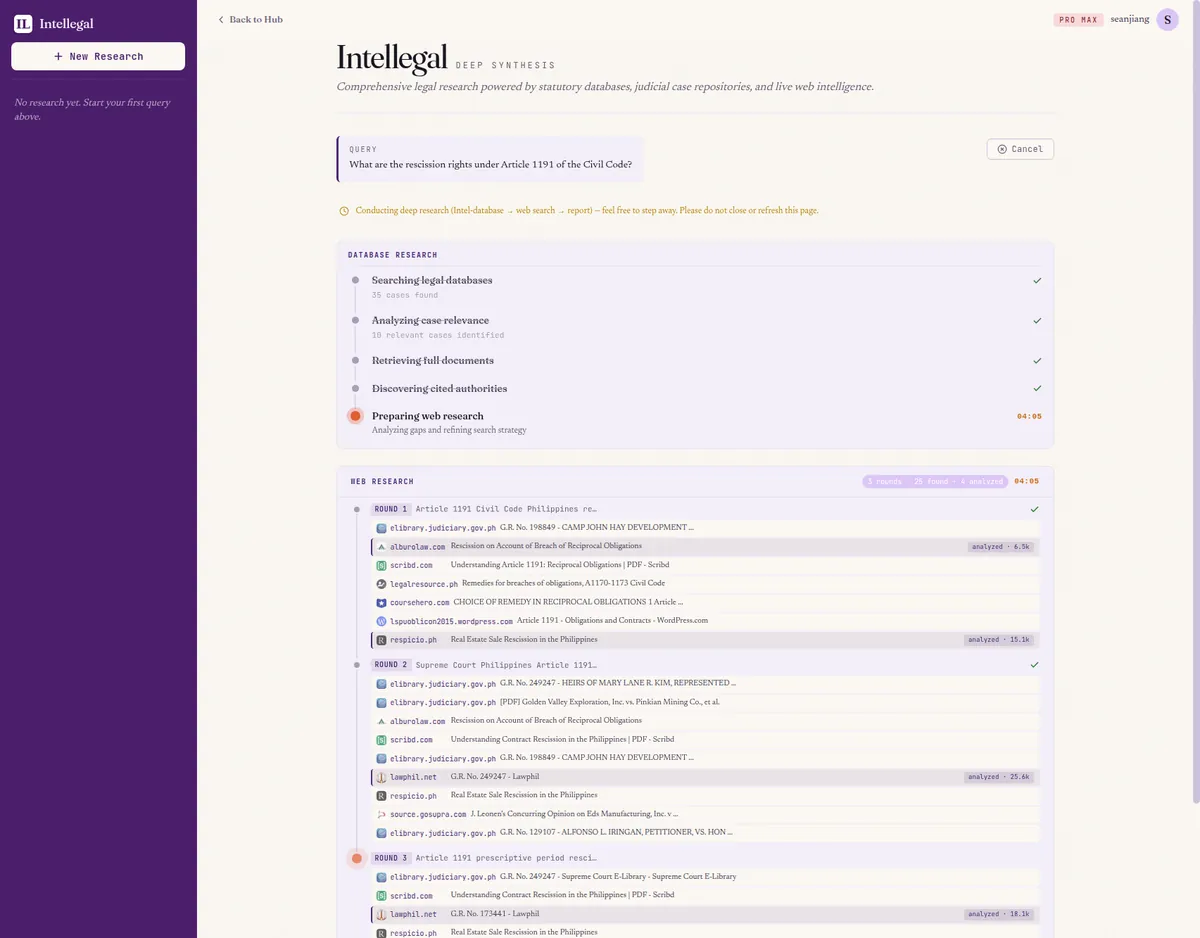1200x938 pixels.
Task: Click favicon for Golden Valley Exploration PDF result
Action: click(381, 702)
